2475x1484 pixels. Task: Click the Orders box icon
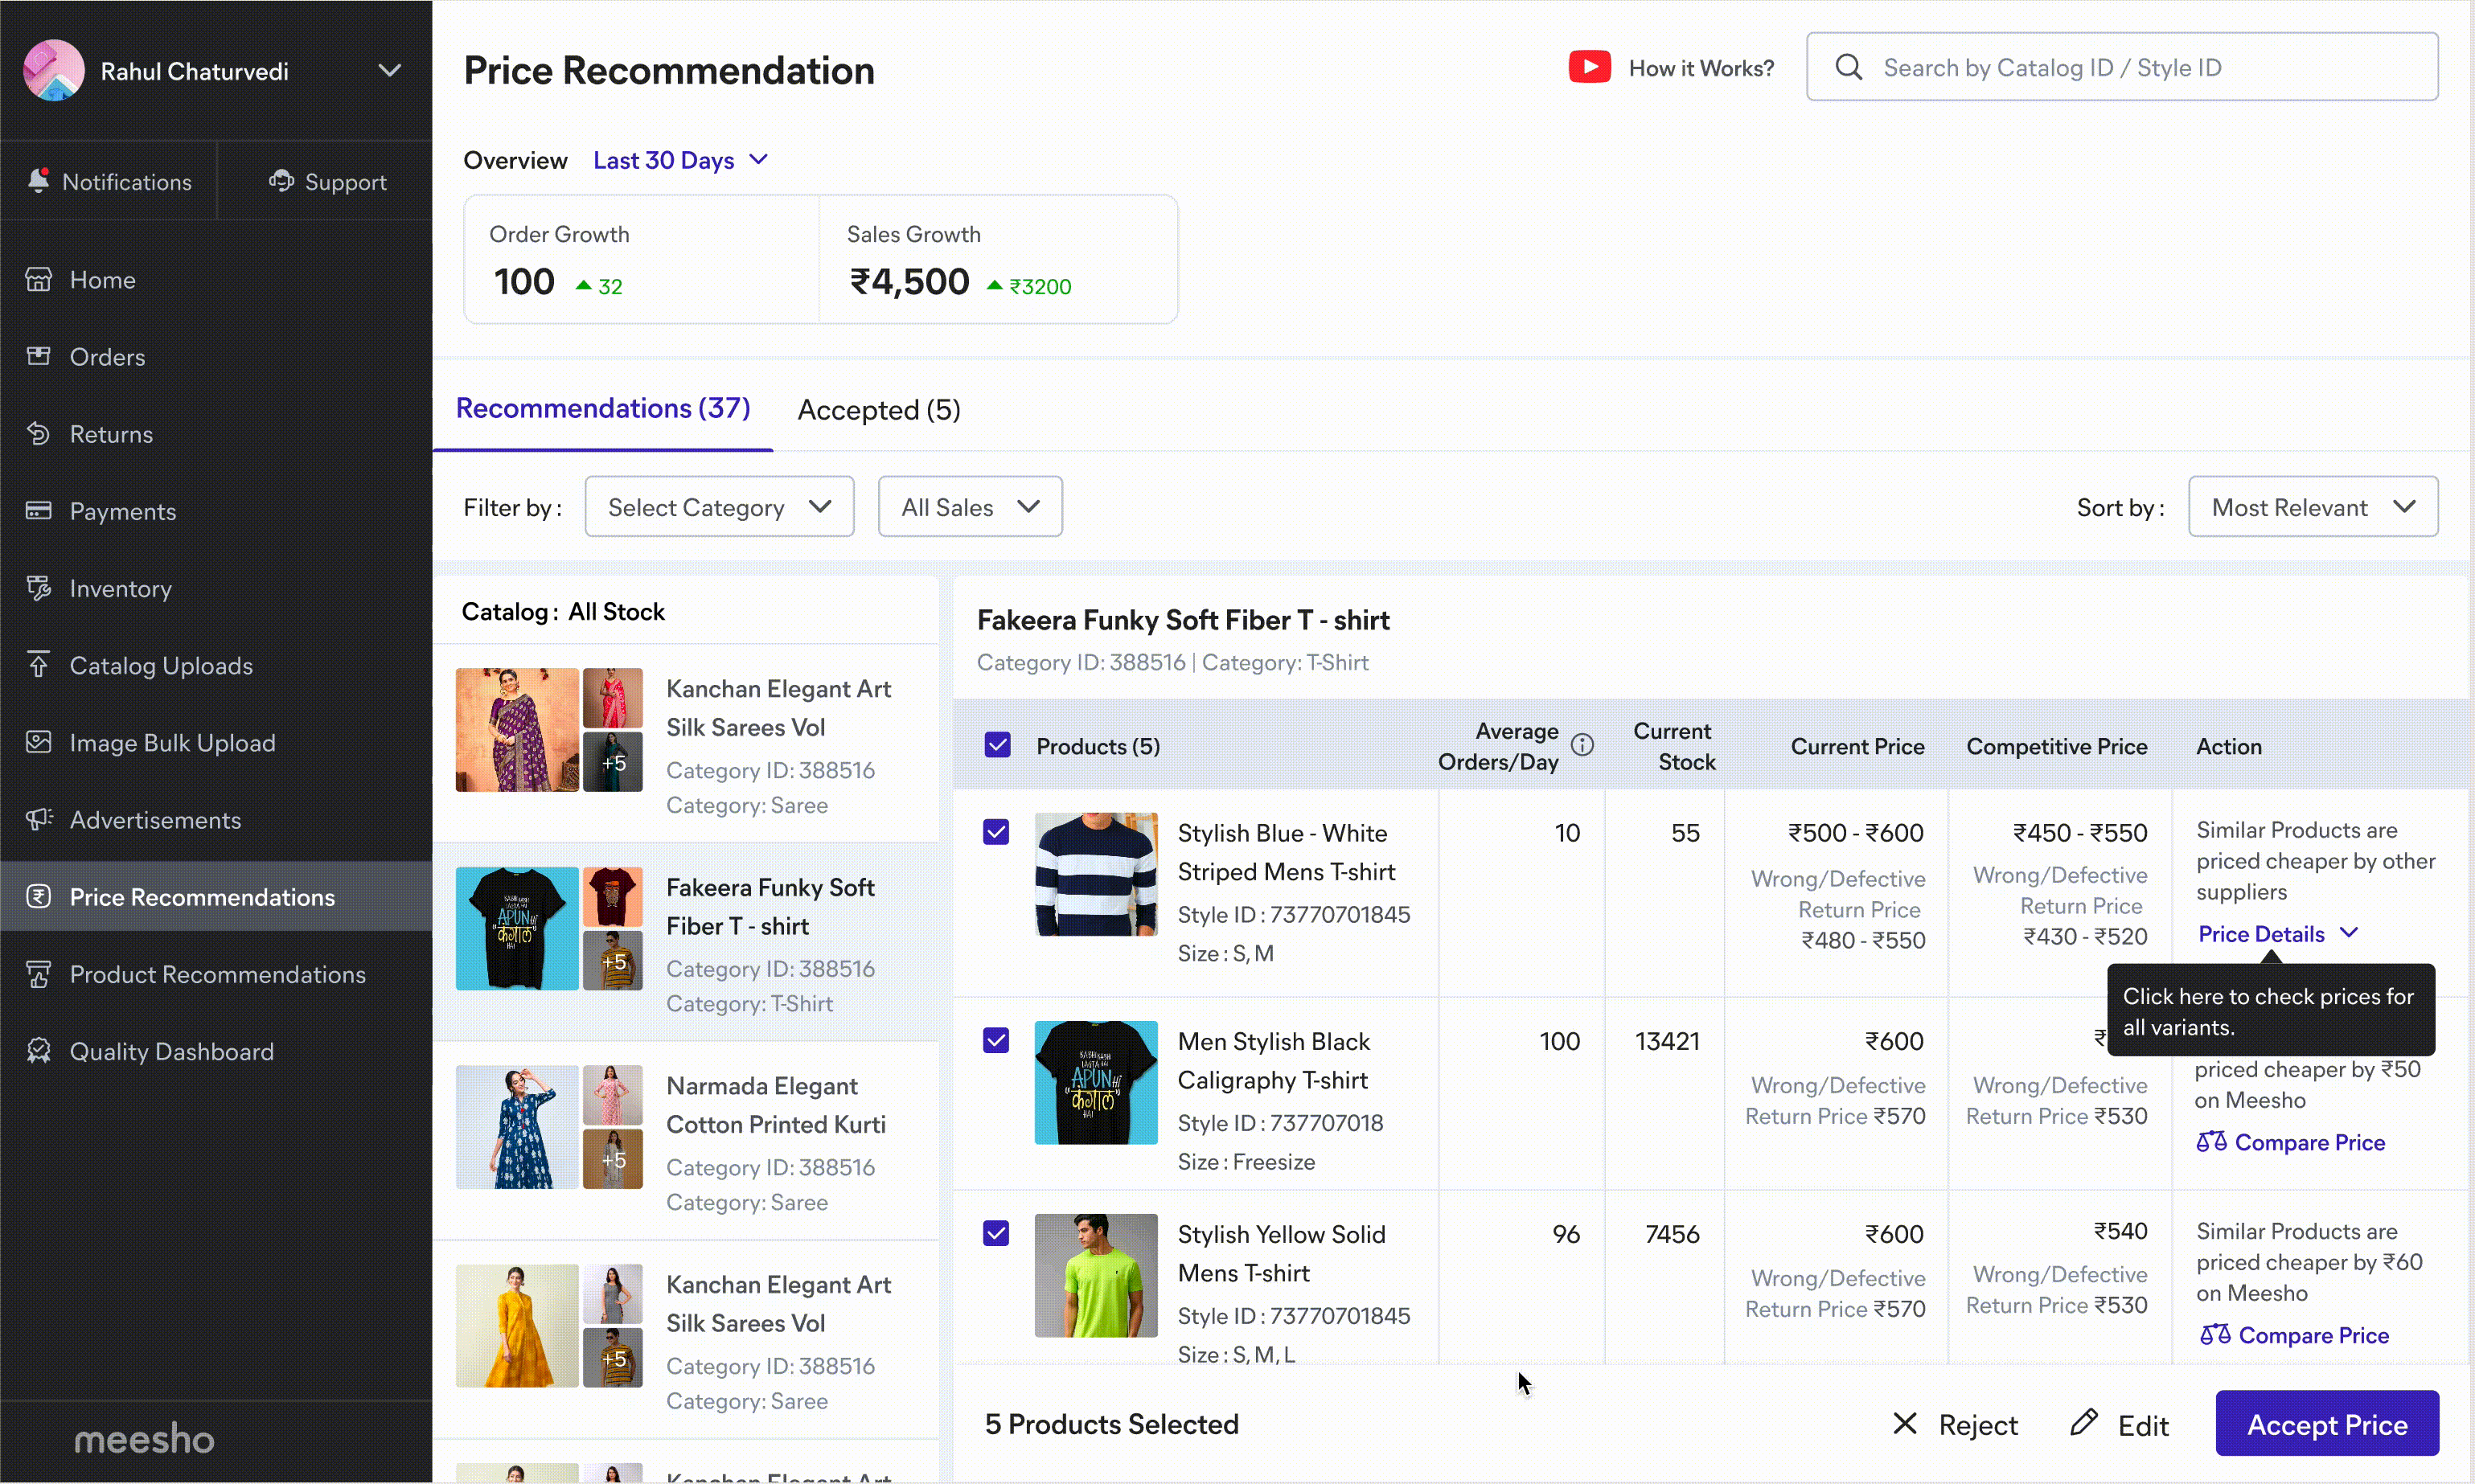39,356
